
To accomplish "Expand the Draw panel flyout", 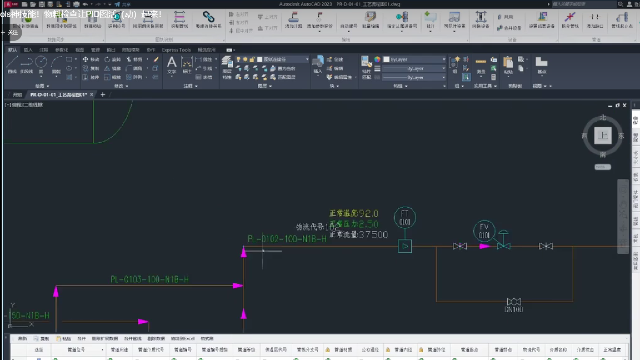I will 42,86.
